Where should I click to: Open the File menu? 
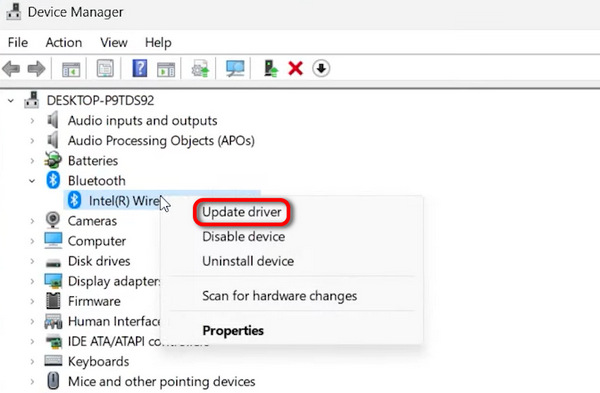pos(18,42)
